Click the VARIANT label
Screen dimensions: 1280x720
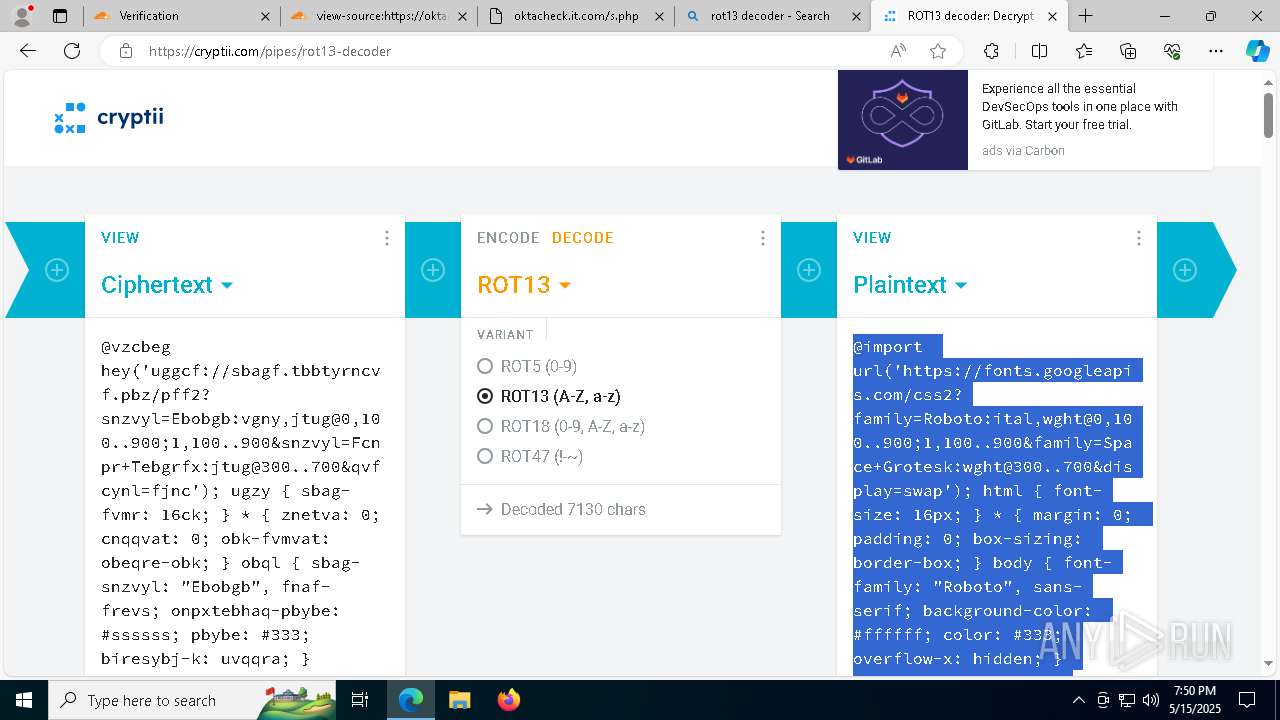(505, 335)
